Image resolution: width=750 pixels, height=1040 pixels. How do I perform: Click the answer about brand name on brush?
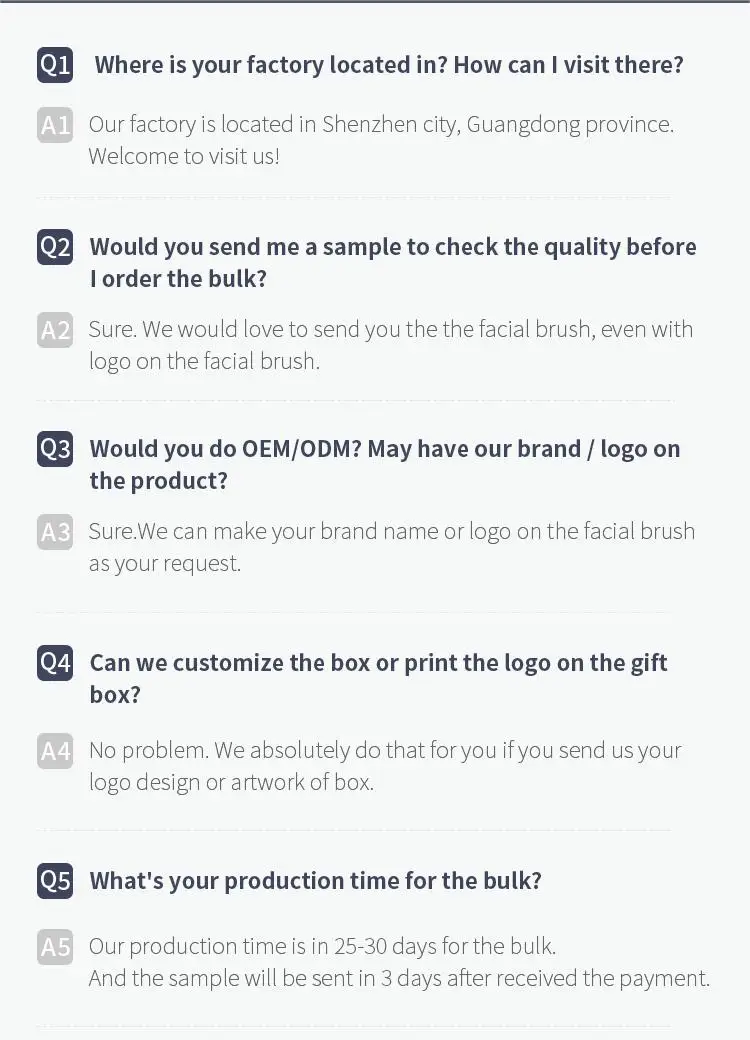click(390, 546)
